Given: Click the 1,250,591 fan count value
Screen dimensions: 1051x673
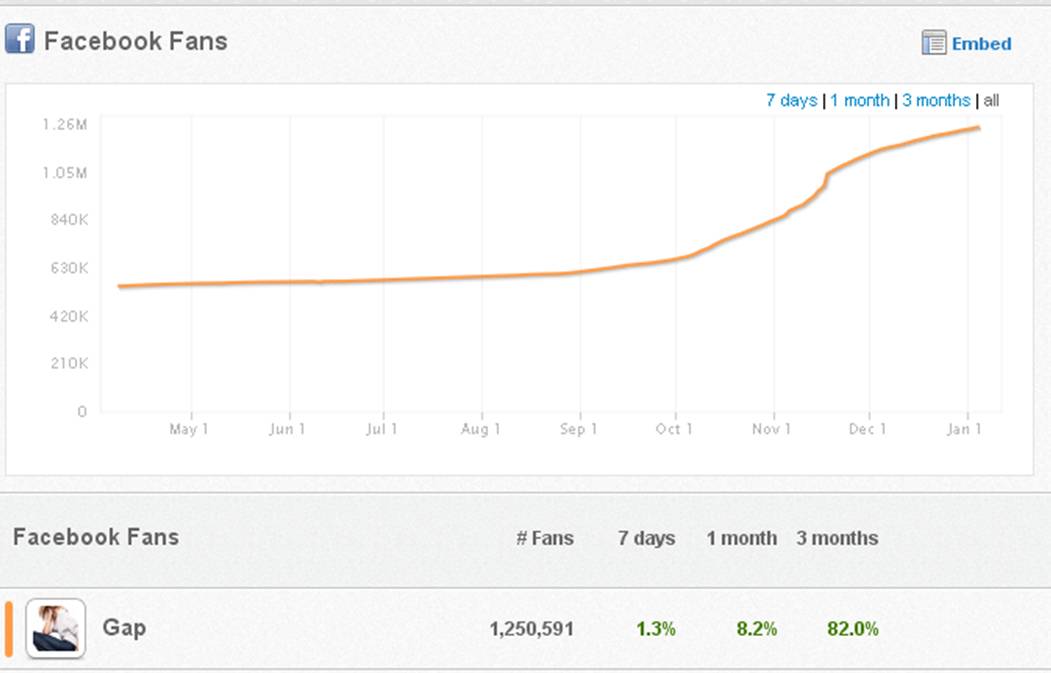Looking at the screenshot, I should tap(531, 629).
